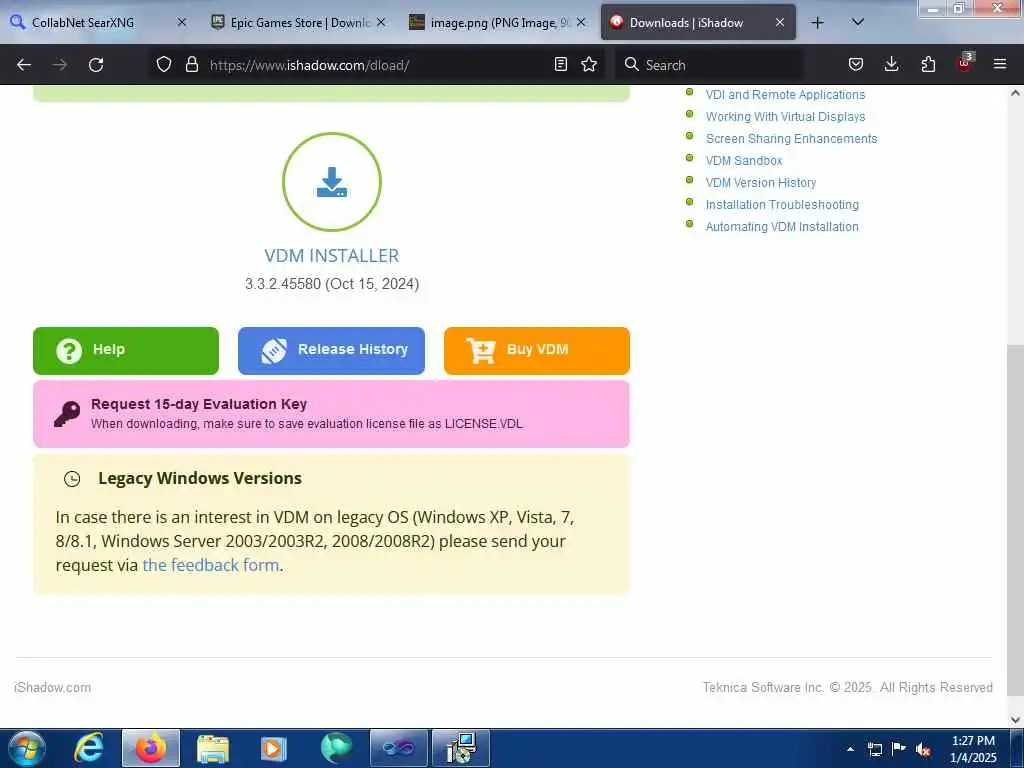Launch Internet Explorer from taskbar
Viewport: 1024px width, 768px height.
pos(88,748)
